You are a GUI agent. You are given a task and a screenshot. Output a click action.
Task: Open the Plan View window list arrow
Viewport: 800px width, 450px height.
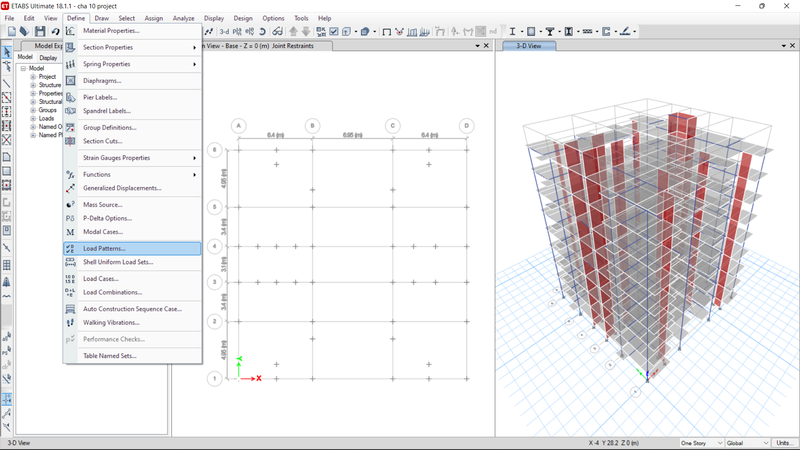(x=478, y=46)
